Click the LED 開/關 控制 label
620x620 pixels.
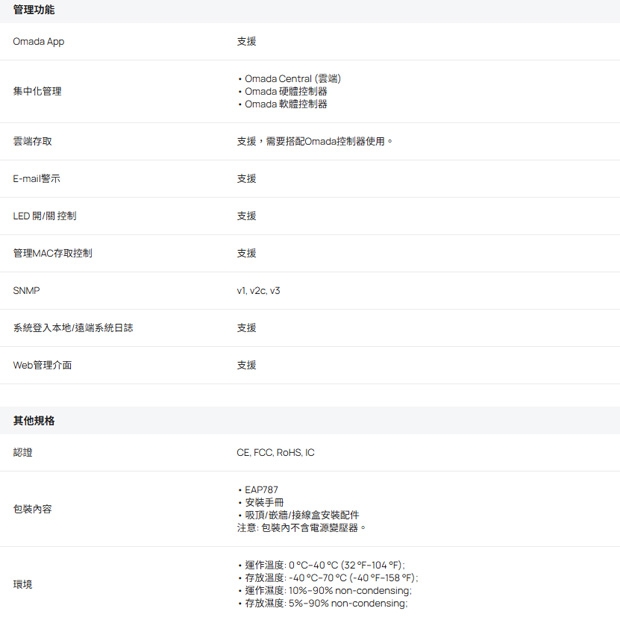[45, 216]
